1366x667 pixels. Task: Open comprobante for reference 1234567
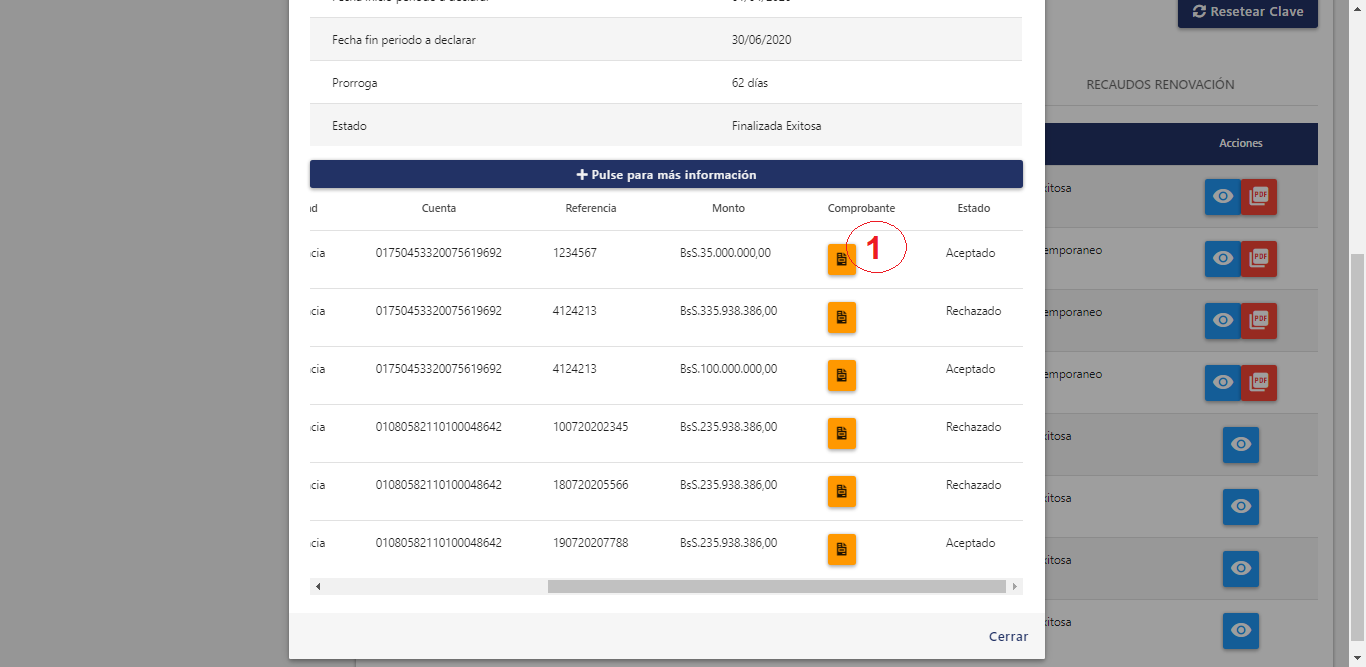click(841, 259)
